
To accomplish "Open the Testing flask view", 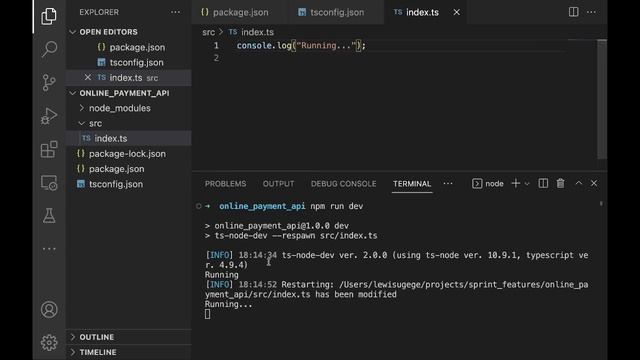I will coord(49,216).
